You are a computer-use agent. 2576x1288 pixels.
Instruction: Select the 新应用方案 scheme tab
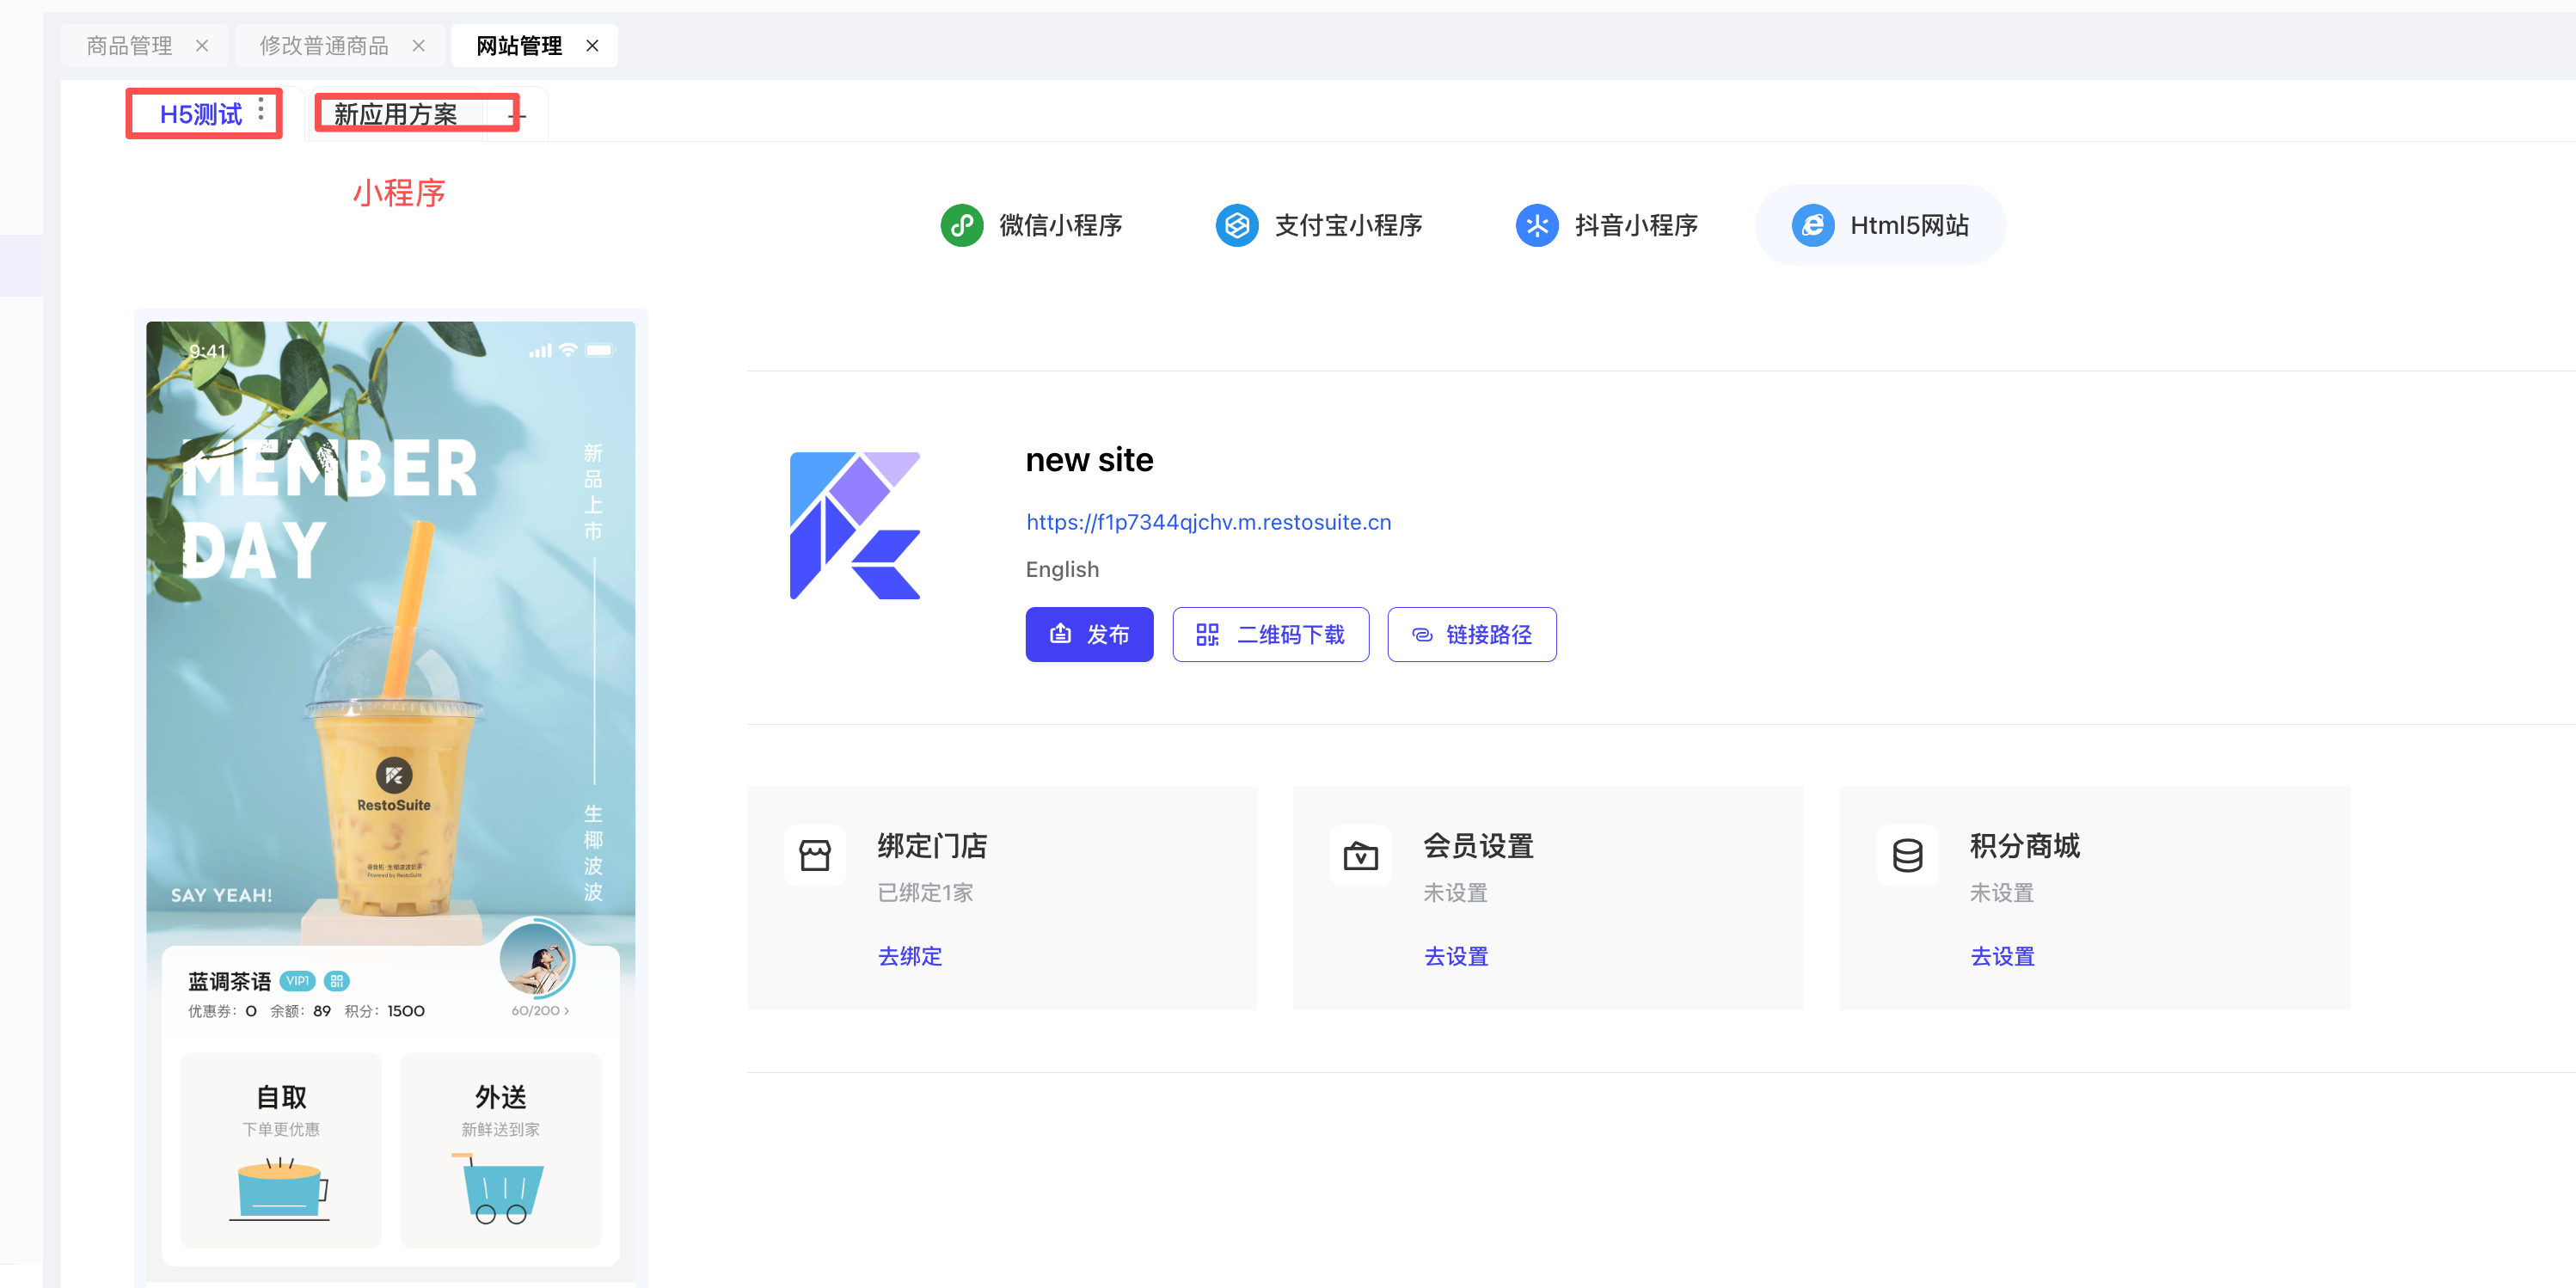(x=396, y=114)
